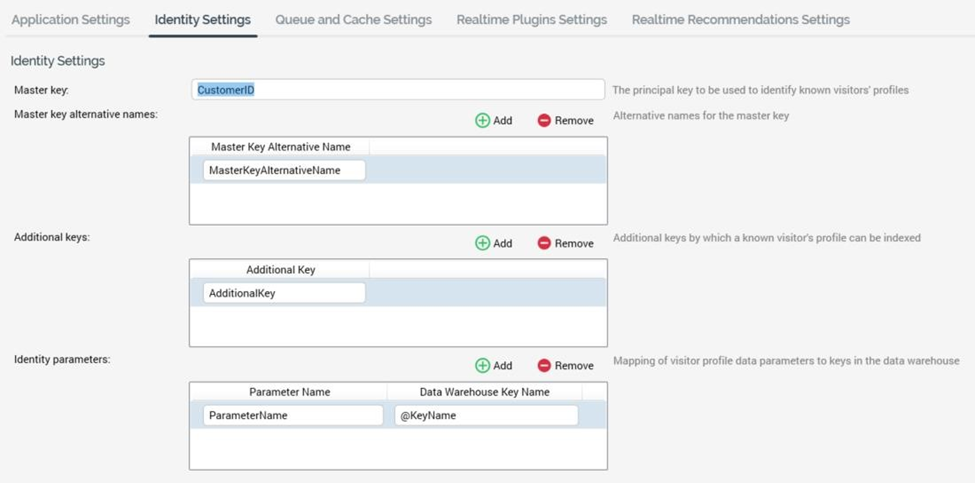Edit the AdditionalKey cell
The image size is (975, 483).
[x=284, y=294]
